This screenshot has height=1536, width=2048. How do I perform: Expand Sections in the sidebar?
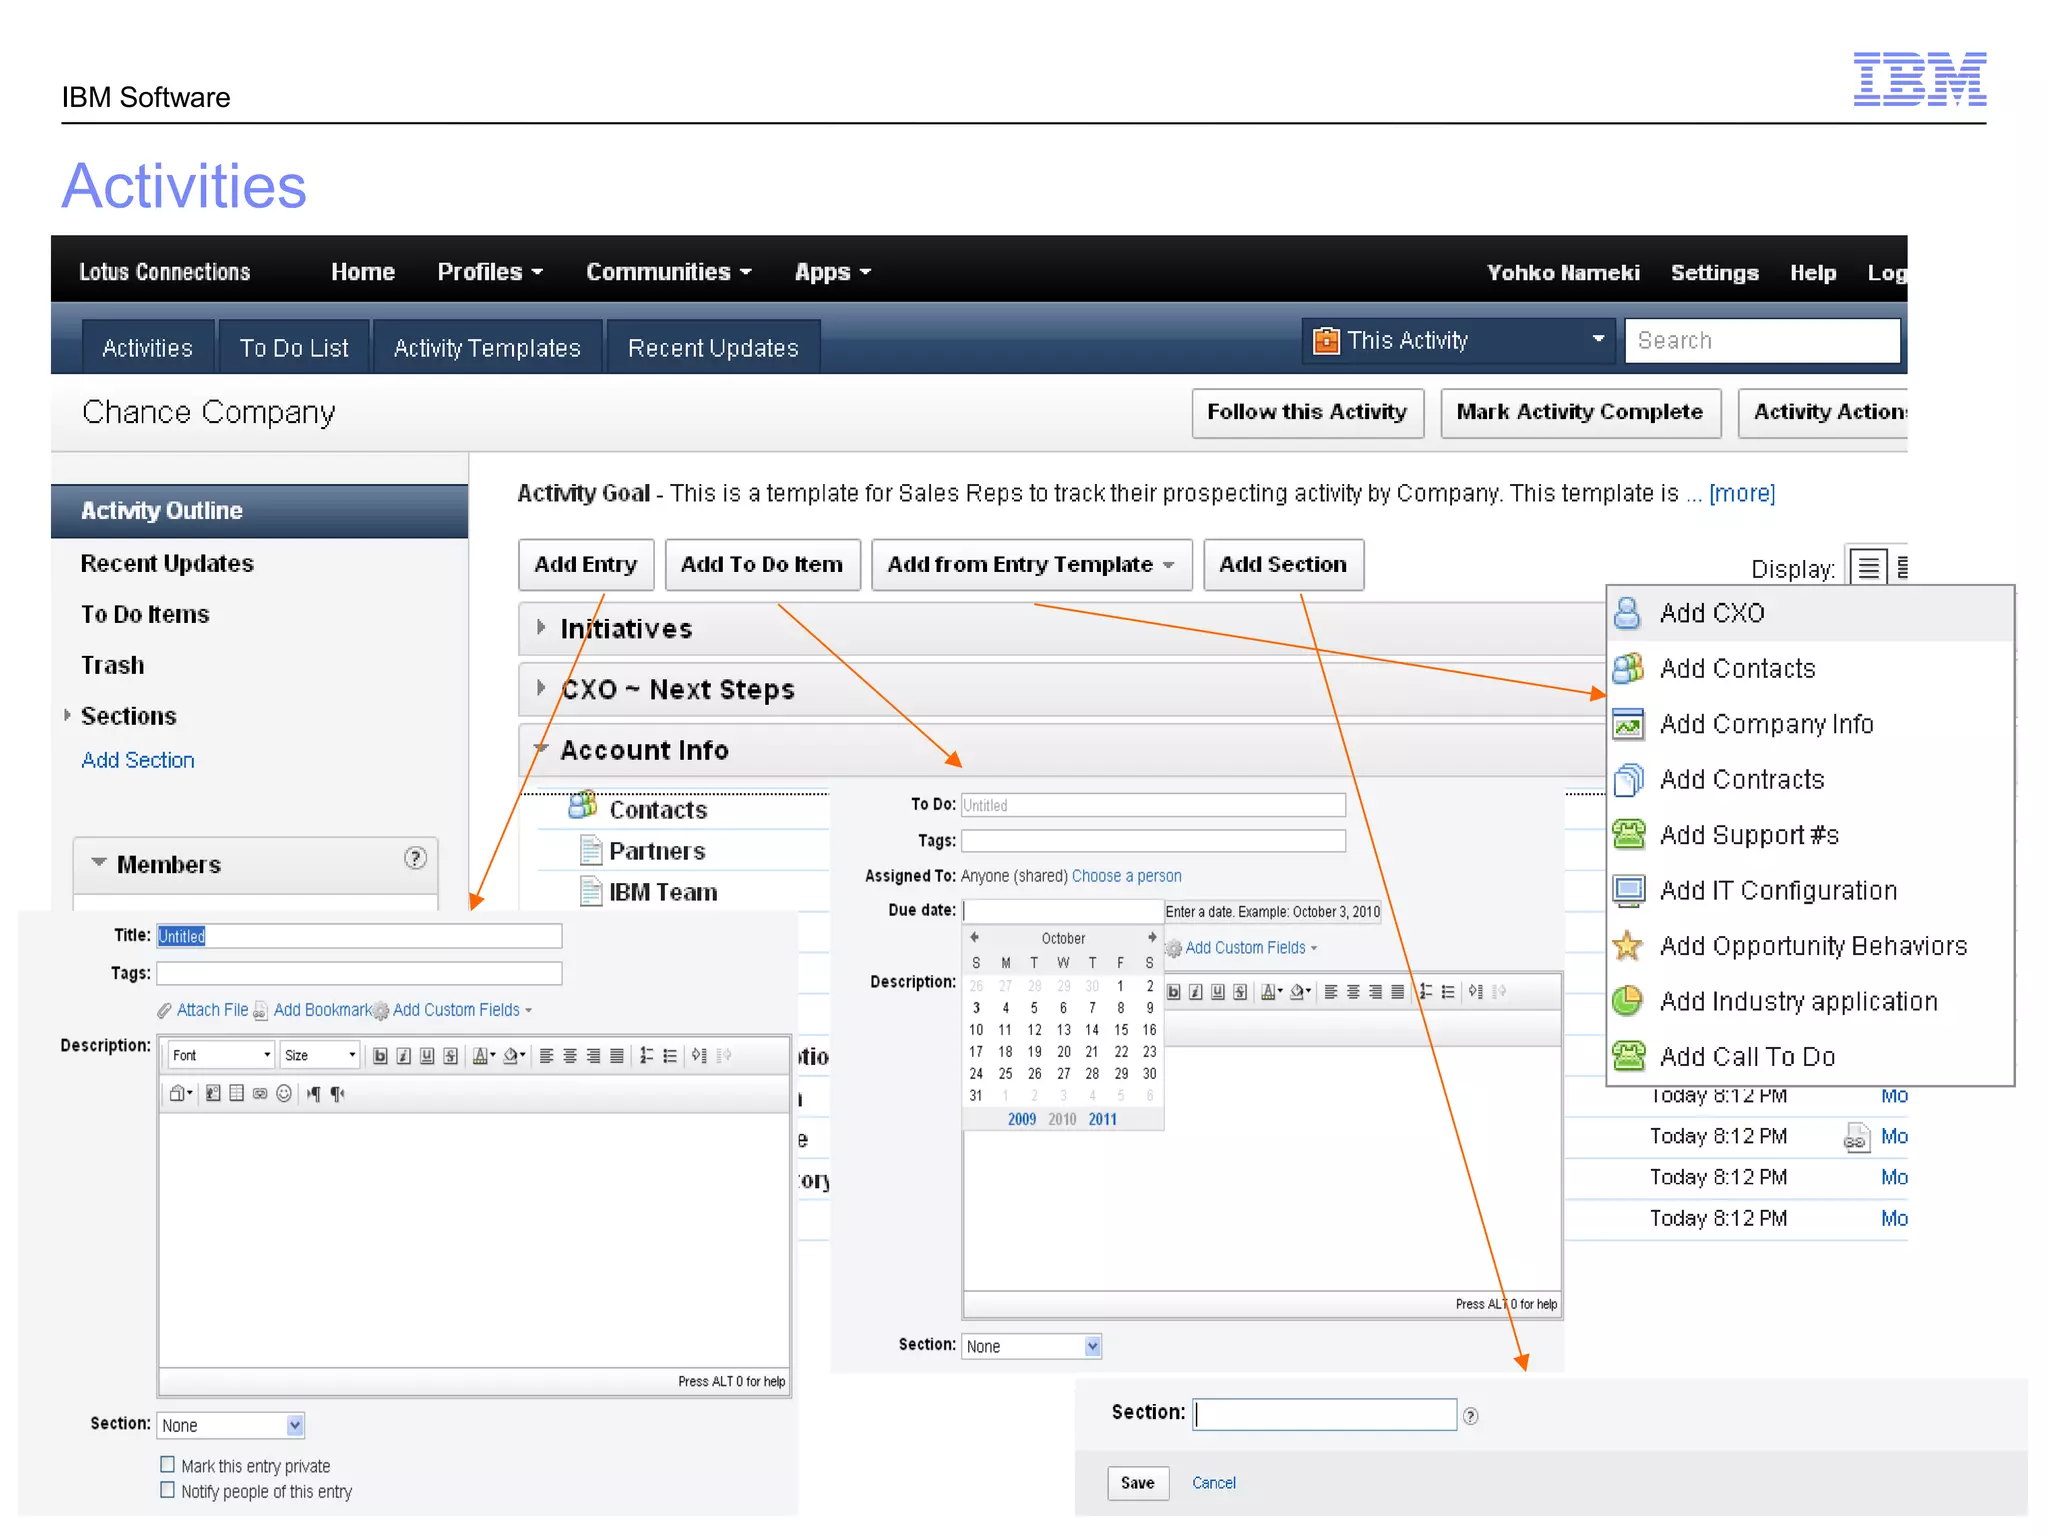click(x=67, y=716)
